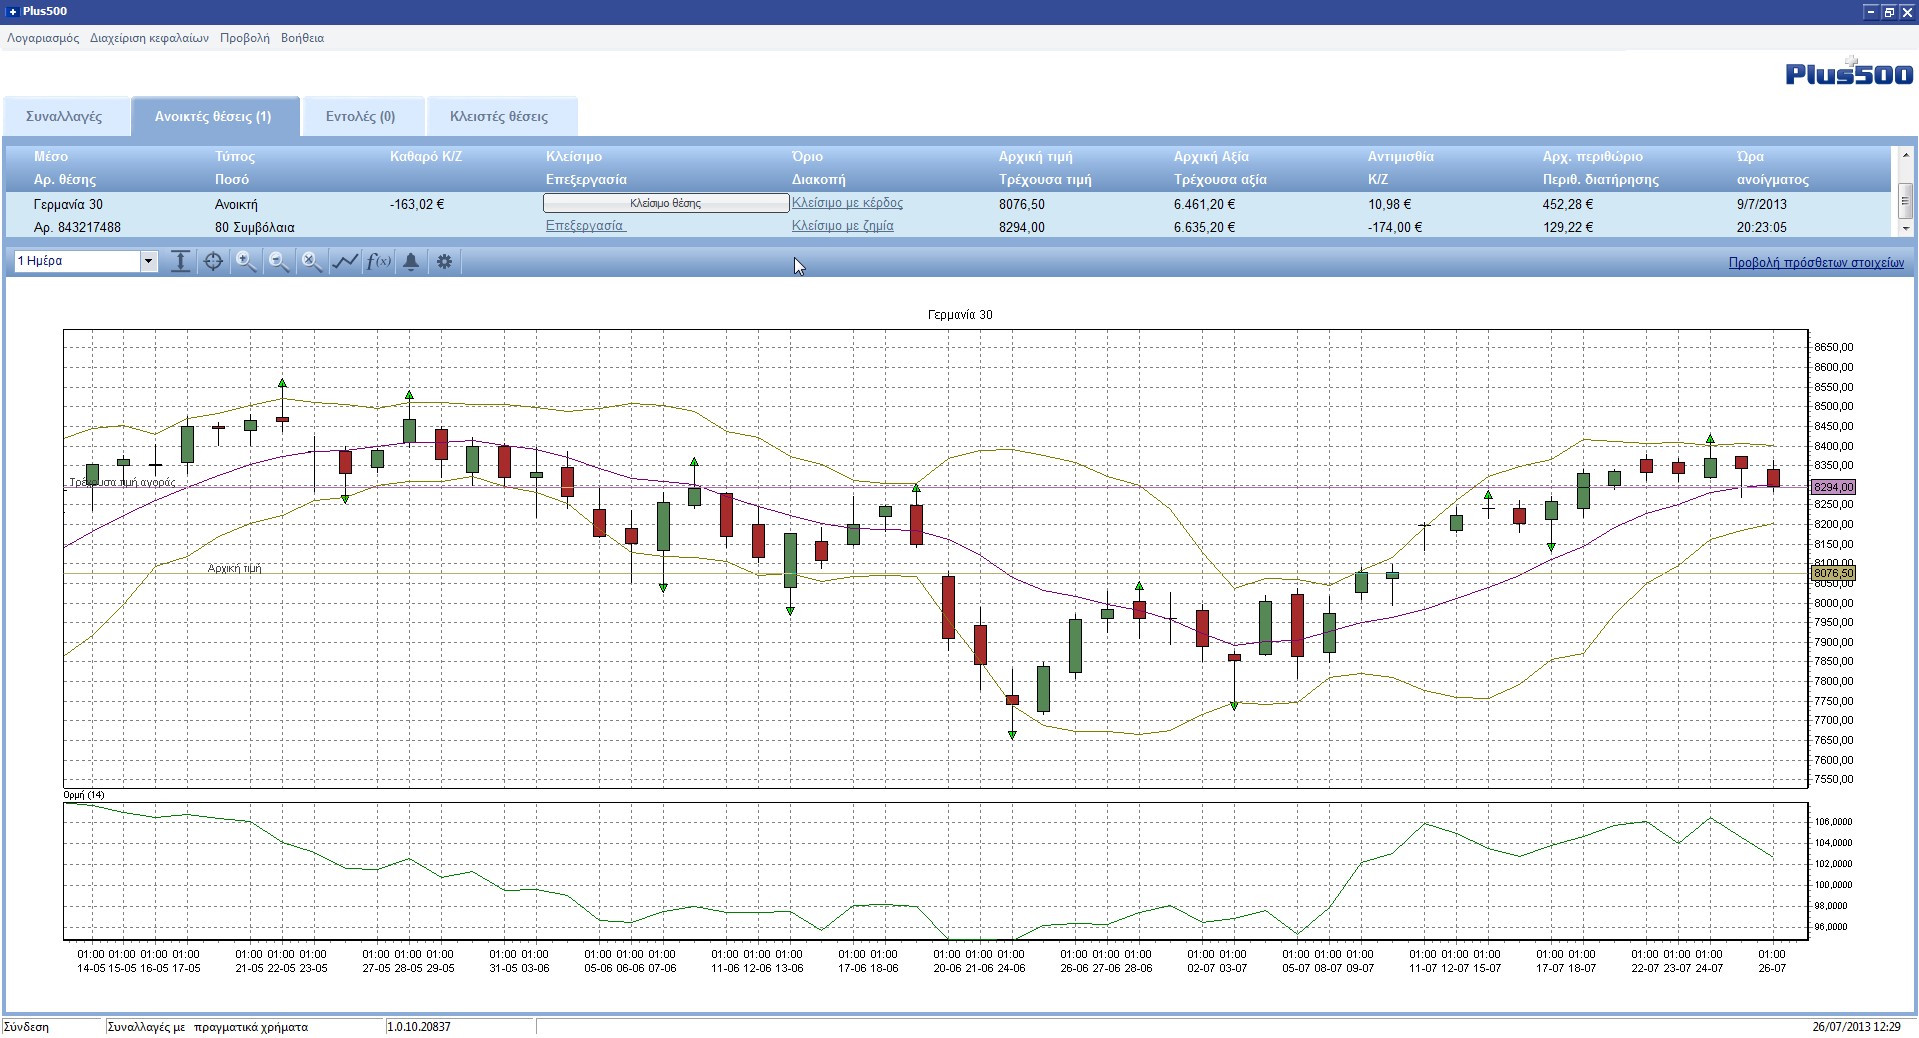This screenshot has width=1919, height=1038.
Task: Click the Όριο column header
Action: 807,156
